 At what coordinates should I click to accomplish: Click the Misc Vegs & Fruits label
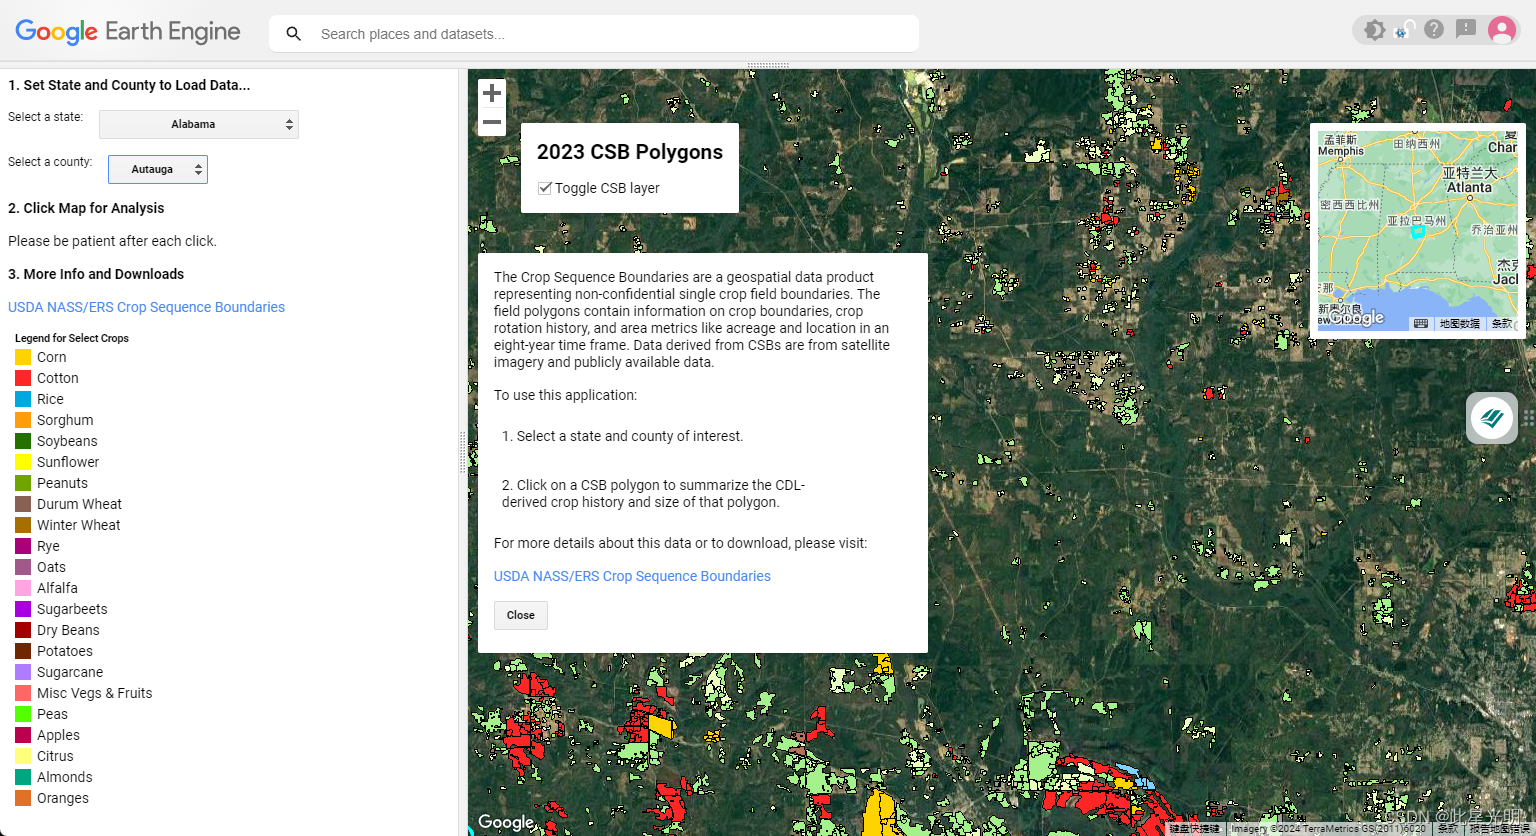pos(95,693)
